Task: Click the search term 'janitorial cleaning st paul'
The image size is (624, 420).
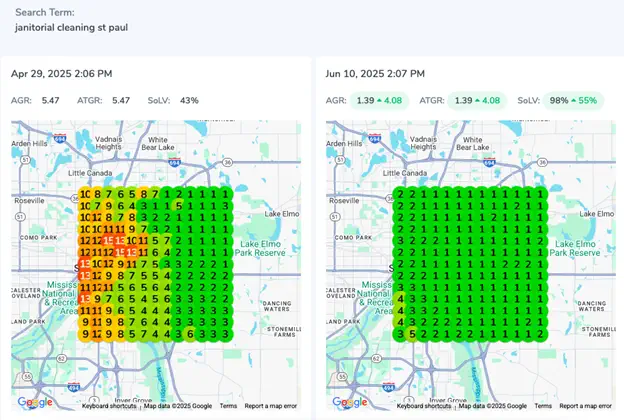Action: [72, 27]
